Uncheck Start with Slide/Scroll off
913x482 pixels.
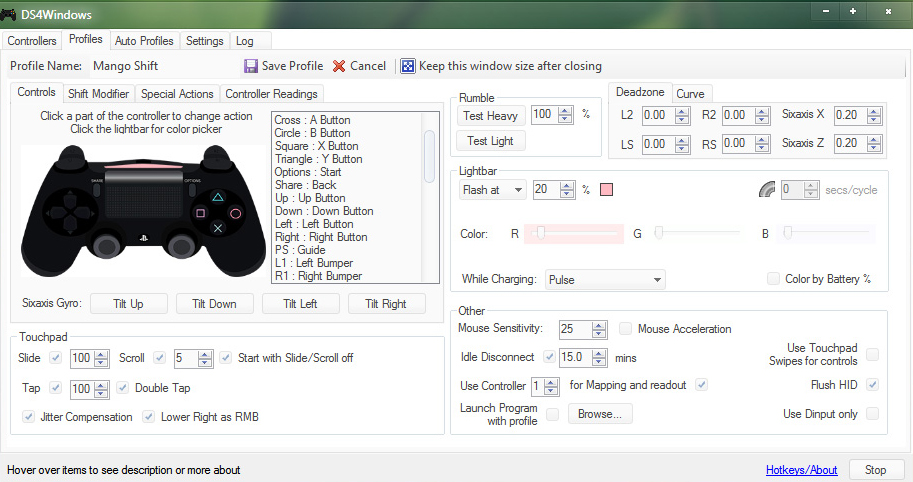click(x=226, y=357)
